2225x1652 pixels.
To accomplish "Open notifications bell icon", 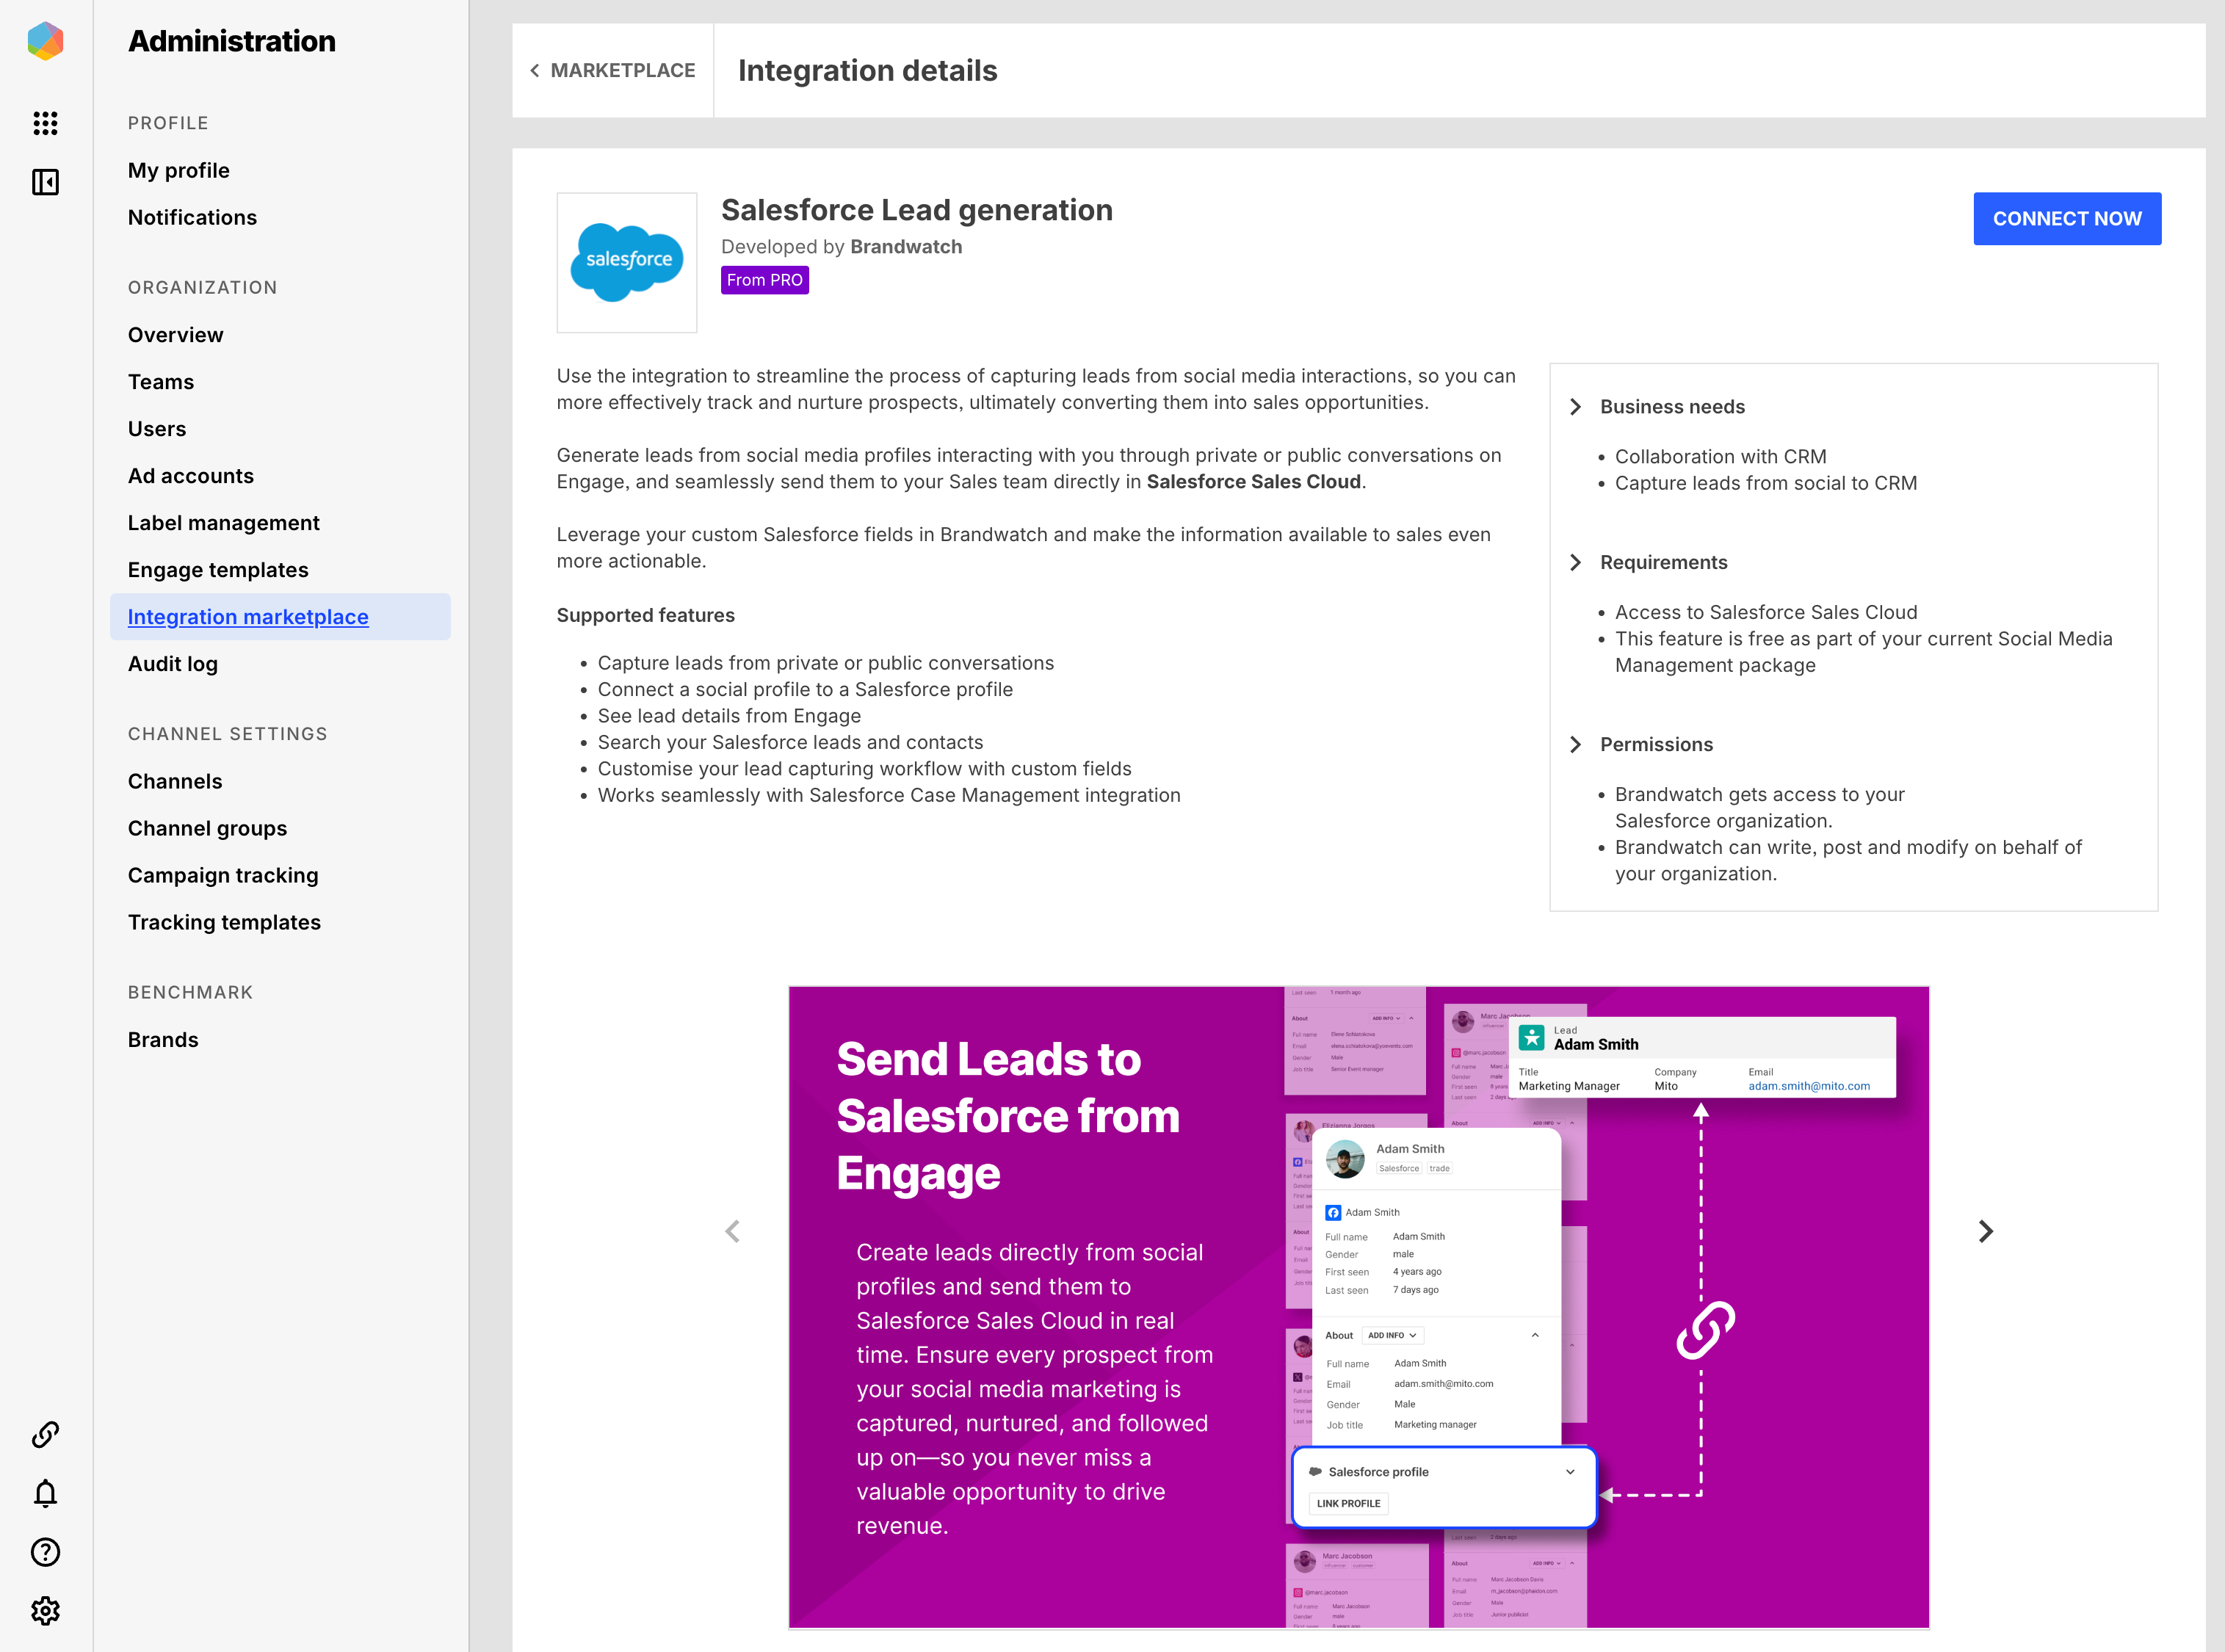I will click(x=46, y=1493).
